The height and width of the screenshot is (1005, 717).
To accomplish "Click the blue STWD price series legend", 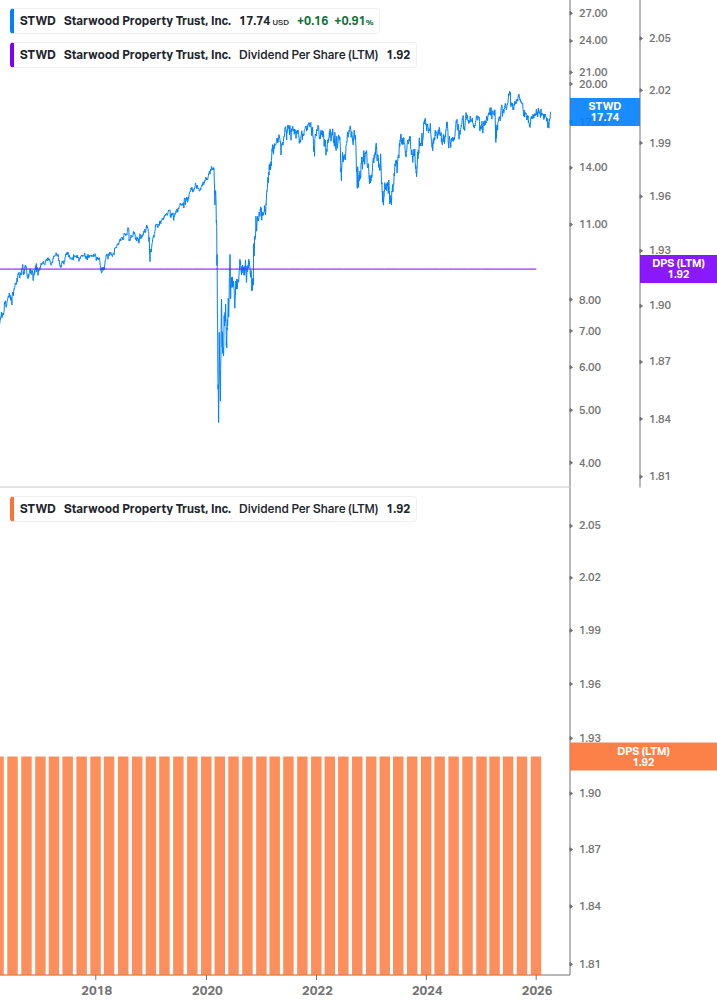I will [x=195, y=21].
